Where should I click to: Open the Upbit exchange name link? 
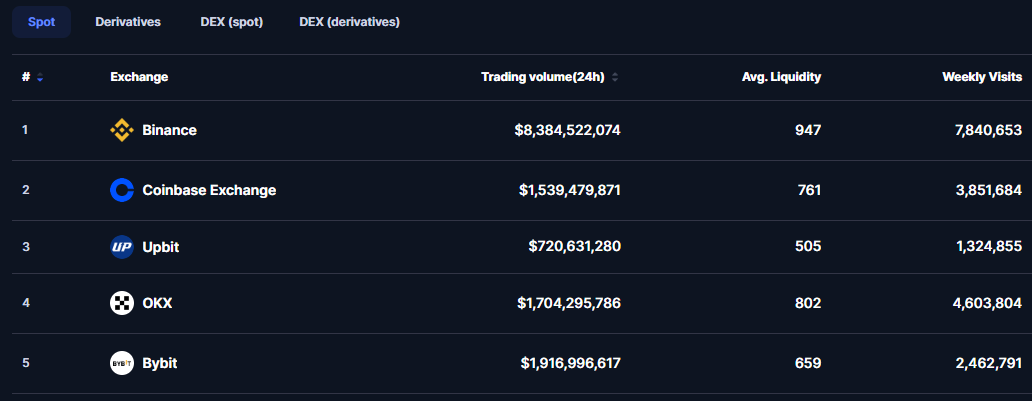click(x=161, y=247)
